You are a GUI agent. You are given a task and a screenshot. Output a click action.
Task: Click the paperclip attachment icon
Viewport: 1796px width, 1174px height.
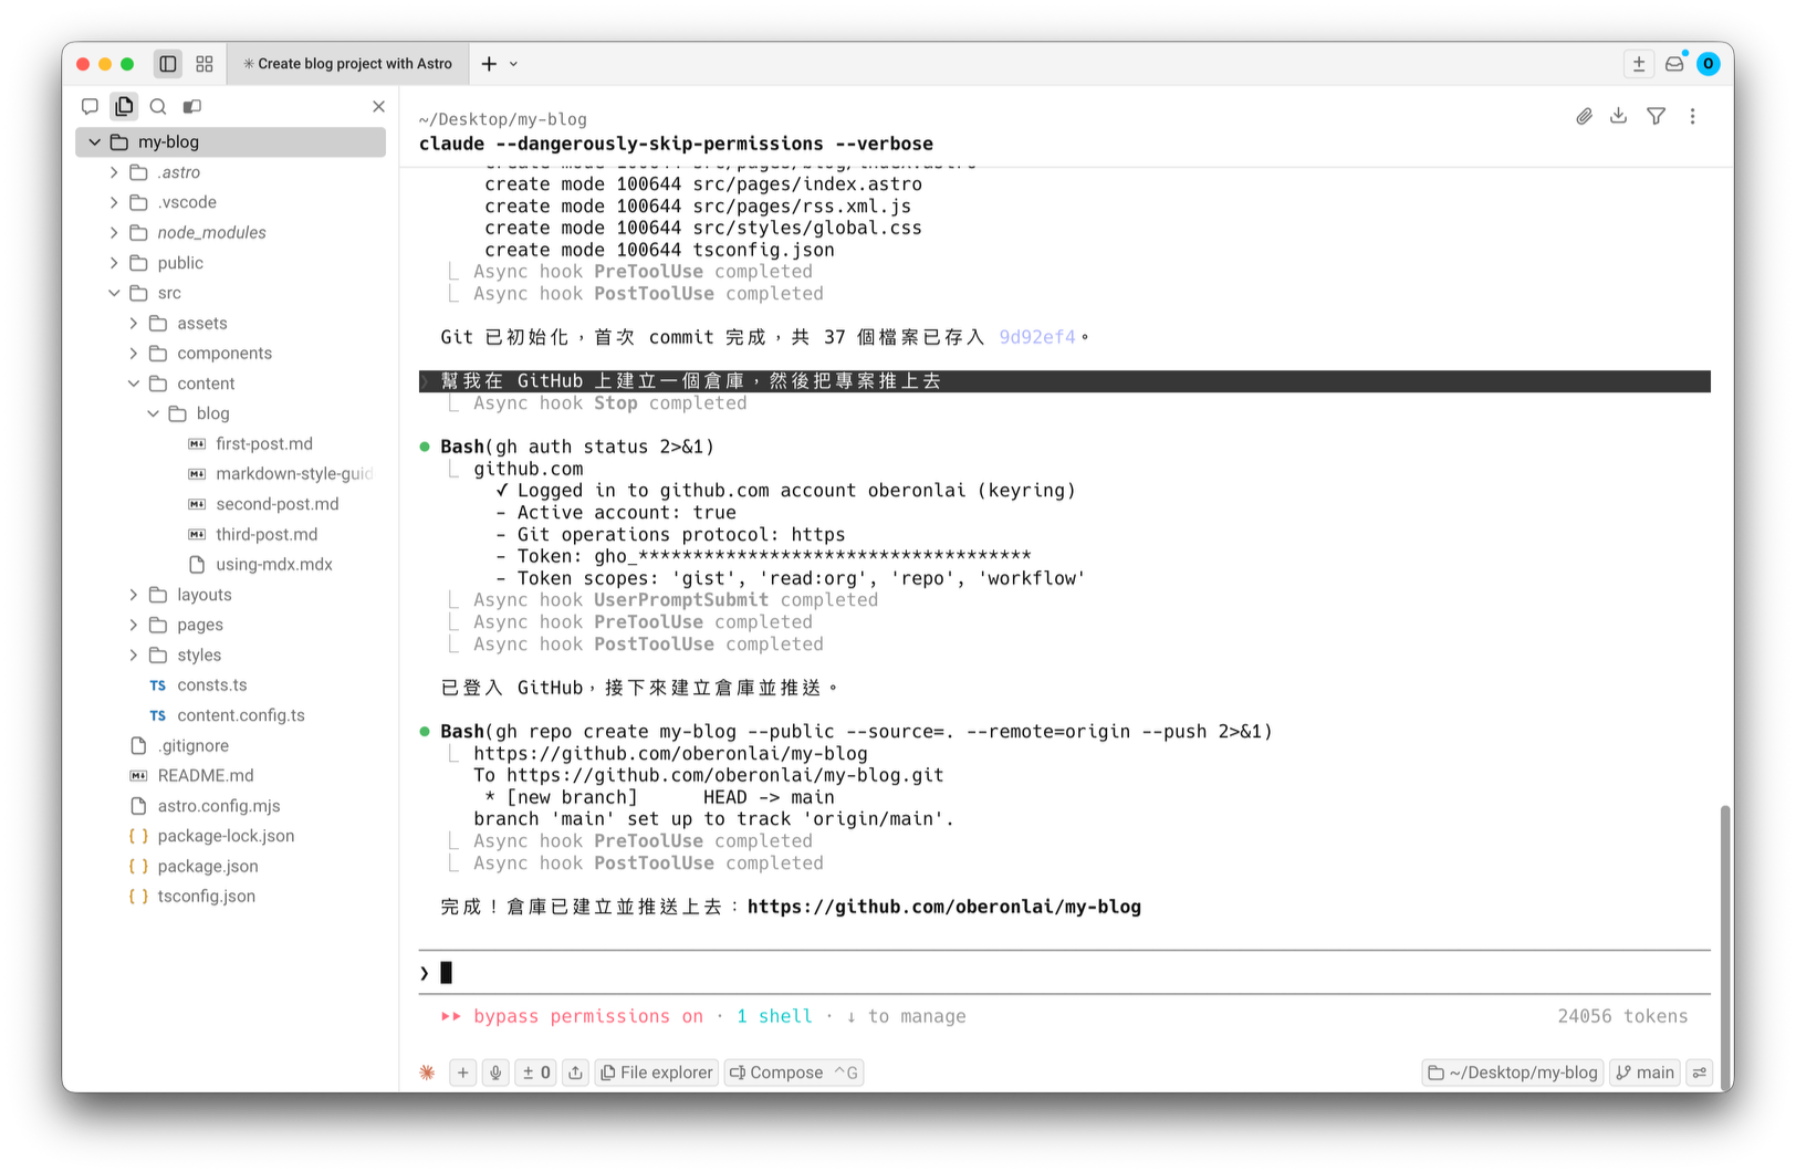coord(1584,116)
